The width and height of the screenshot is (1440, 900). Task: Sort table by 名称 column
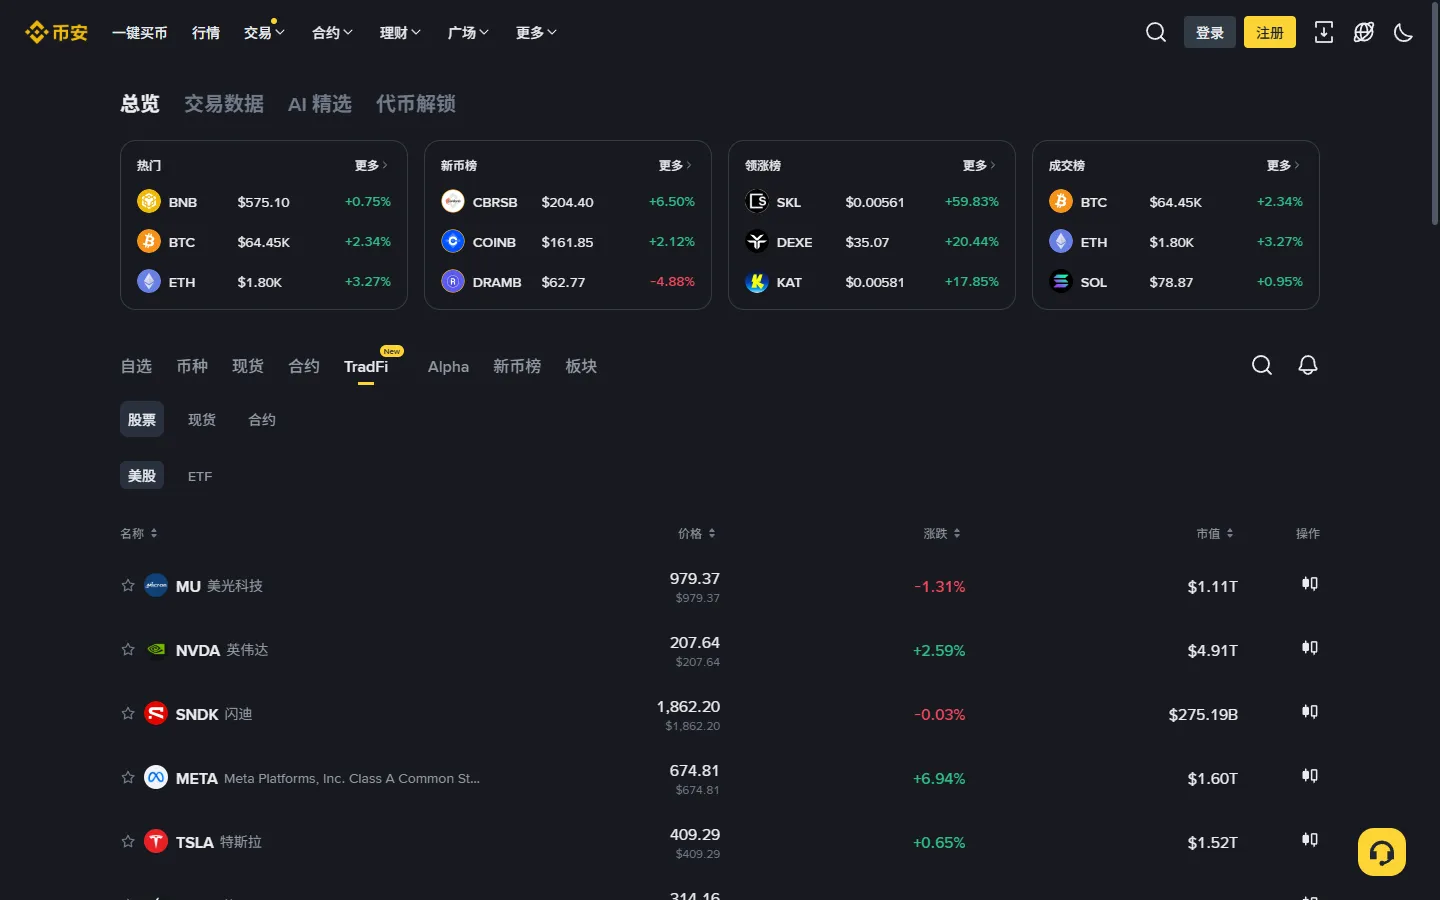click(x=139, y=534)
